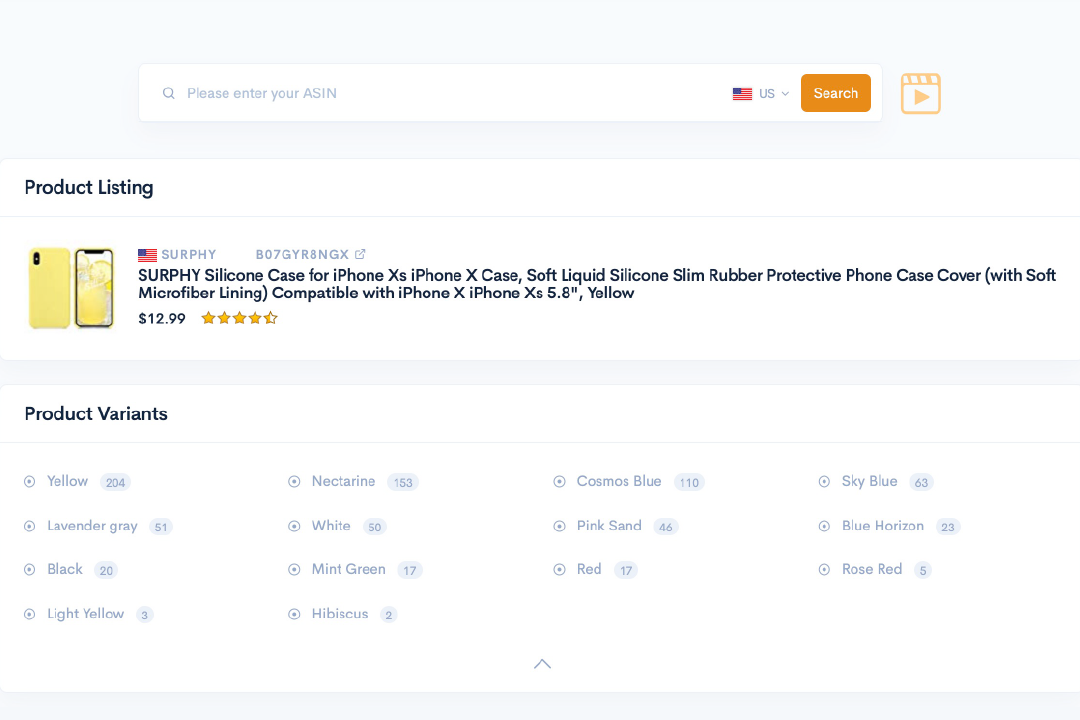Screen dimensions: 1080x720
Task: Select the Red variant radio button
Action: coord(559,570)
